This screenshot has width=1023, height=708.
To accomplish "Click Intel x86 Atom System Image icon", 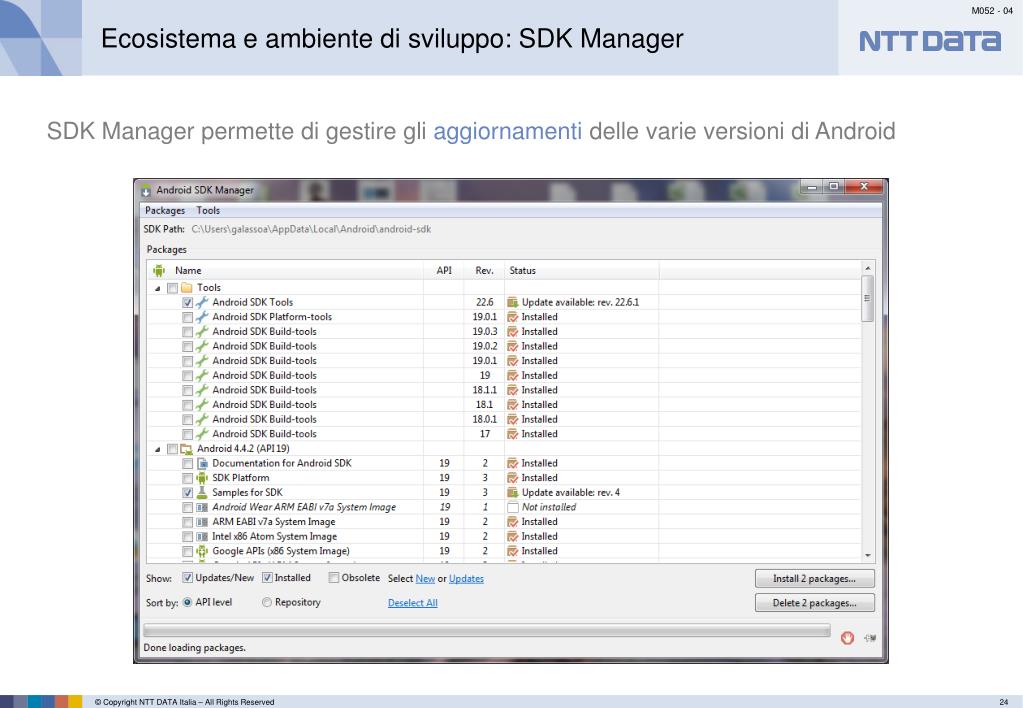I will [x=202, y=536].
